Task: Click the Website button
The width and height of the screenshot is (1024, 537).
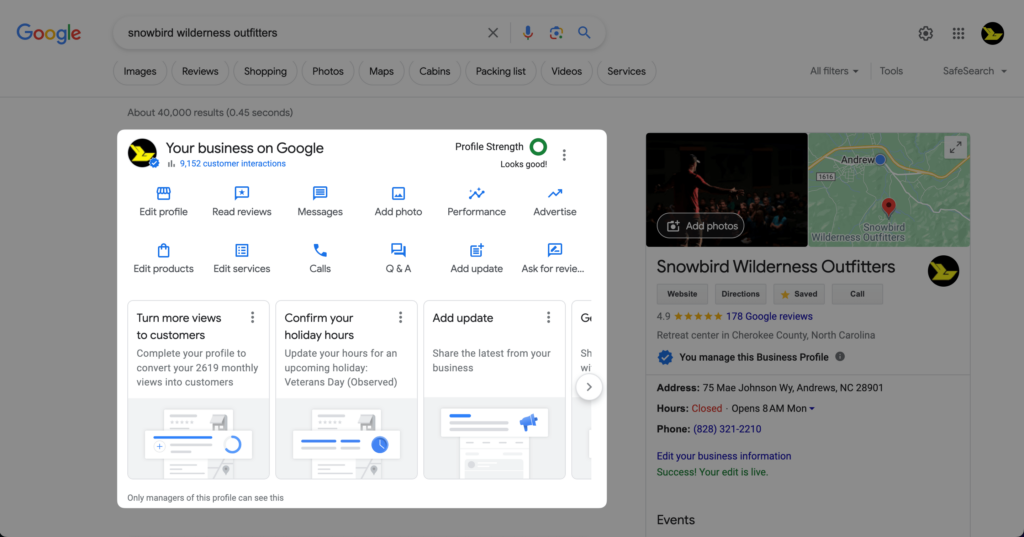Action: pyautogui.click(x=682, y=294)
